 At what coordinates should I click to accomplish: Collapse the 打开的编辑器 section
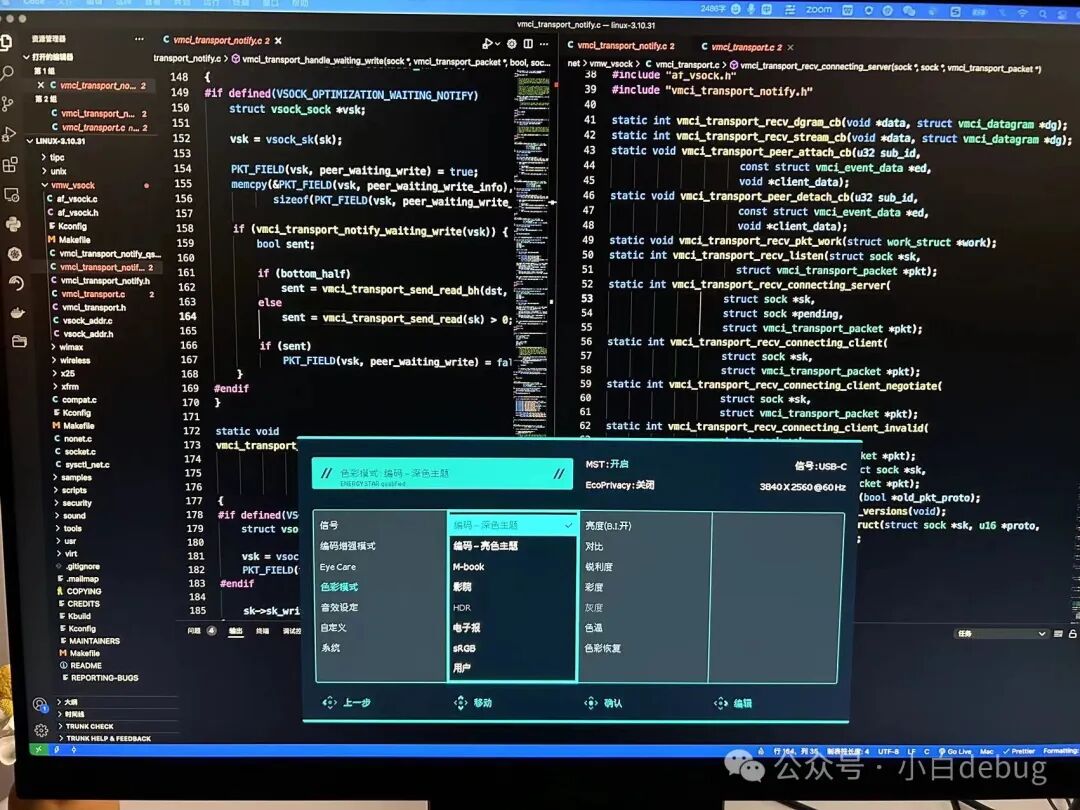coord(48,57)
